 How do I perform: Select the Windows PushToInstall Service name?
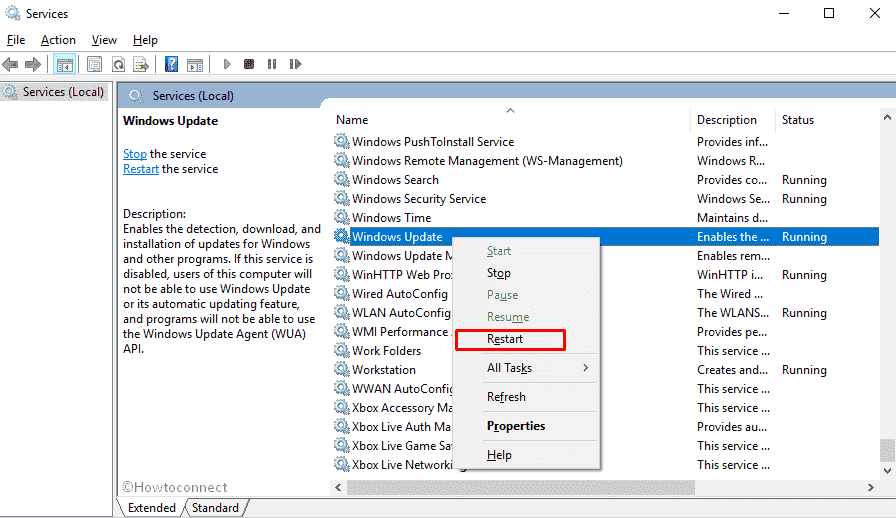pos(433,141)
